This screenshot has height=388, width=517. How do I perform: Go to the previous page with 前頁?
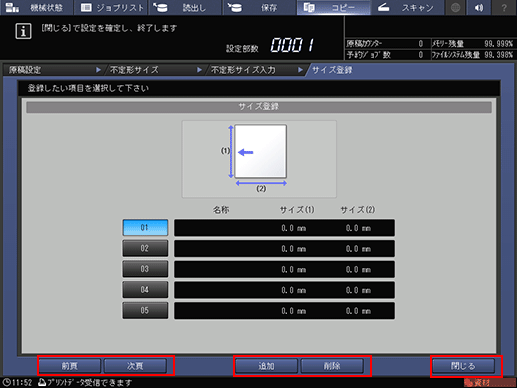pos(70,366)
